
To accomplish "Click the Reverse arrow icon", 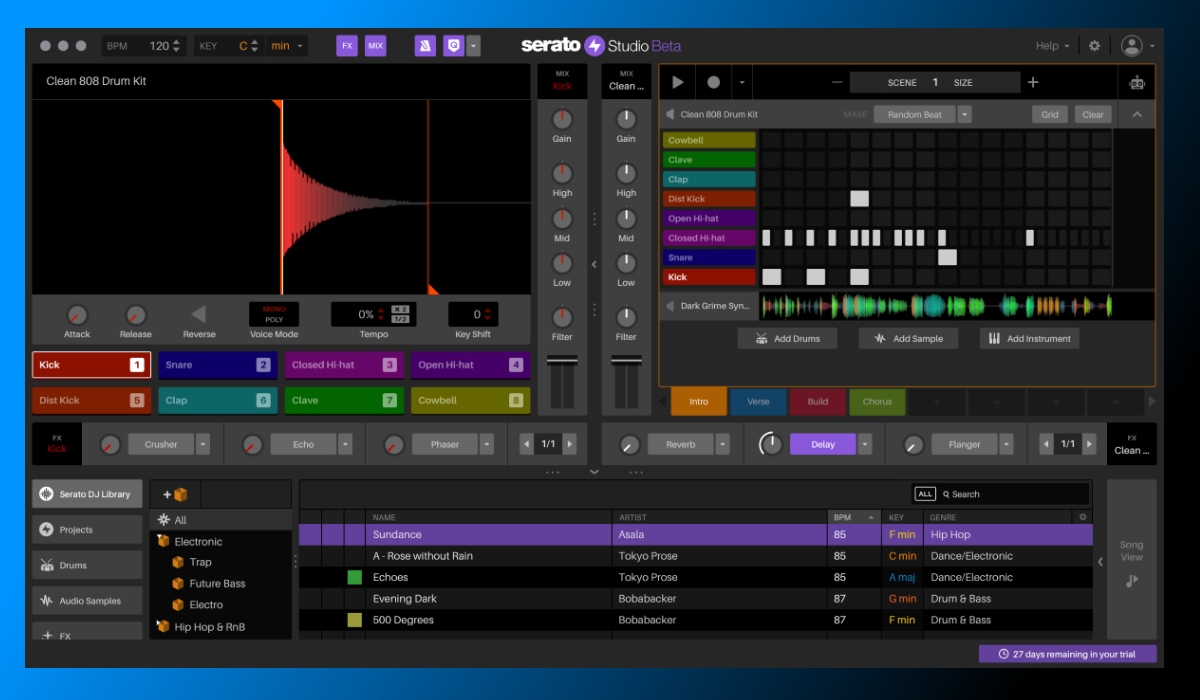I will coord(198,314).
